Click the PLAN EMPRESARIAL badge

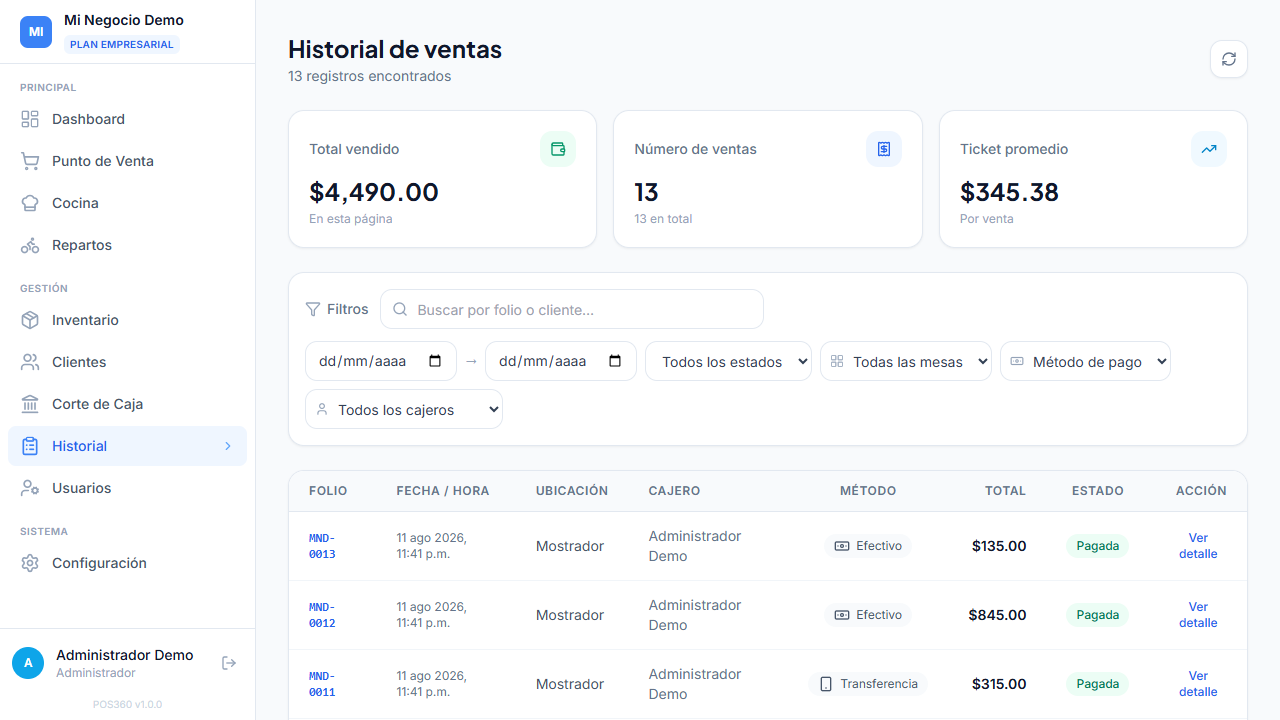(122, 44)
